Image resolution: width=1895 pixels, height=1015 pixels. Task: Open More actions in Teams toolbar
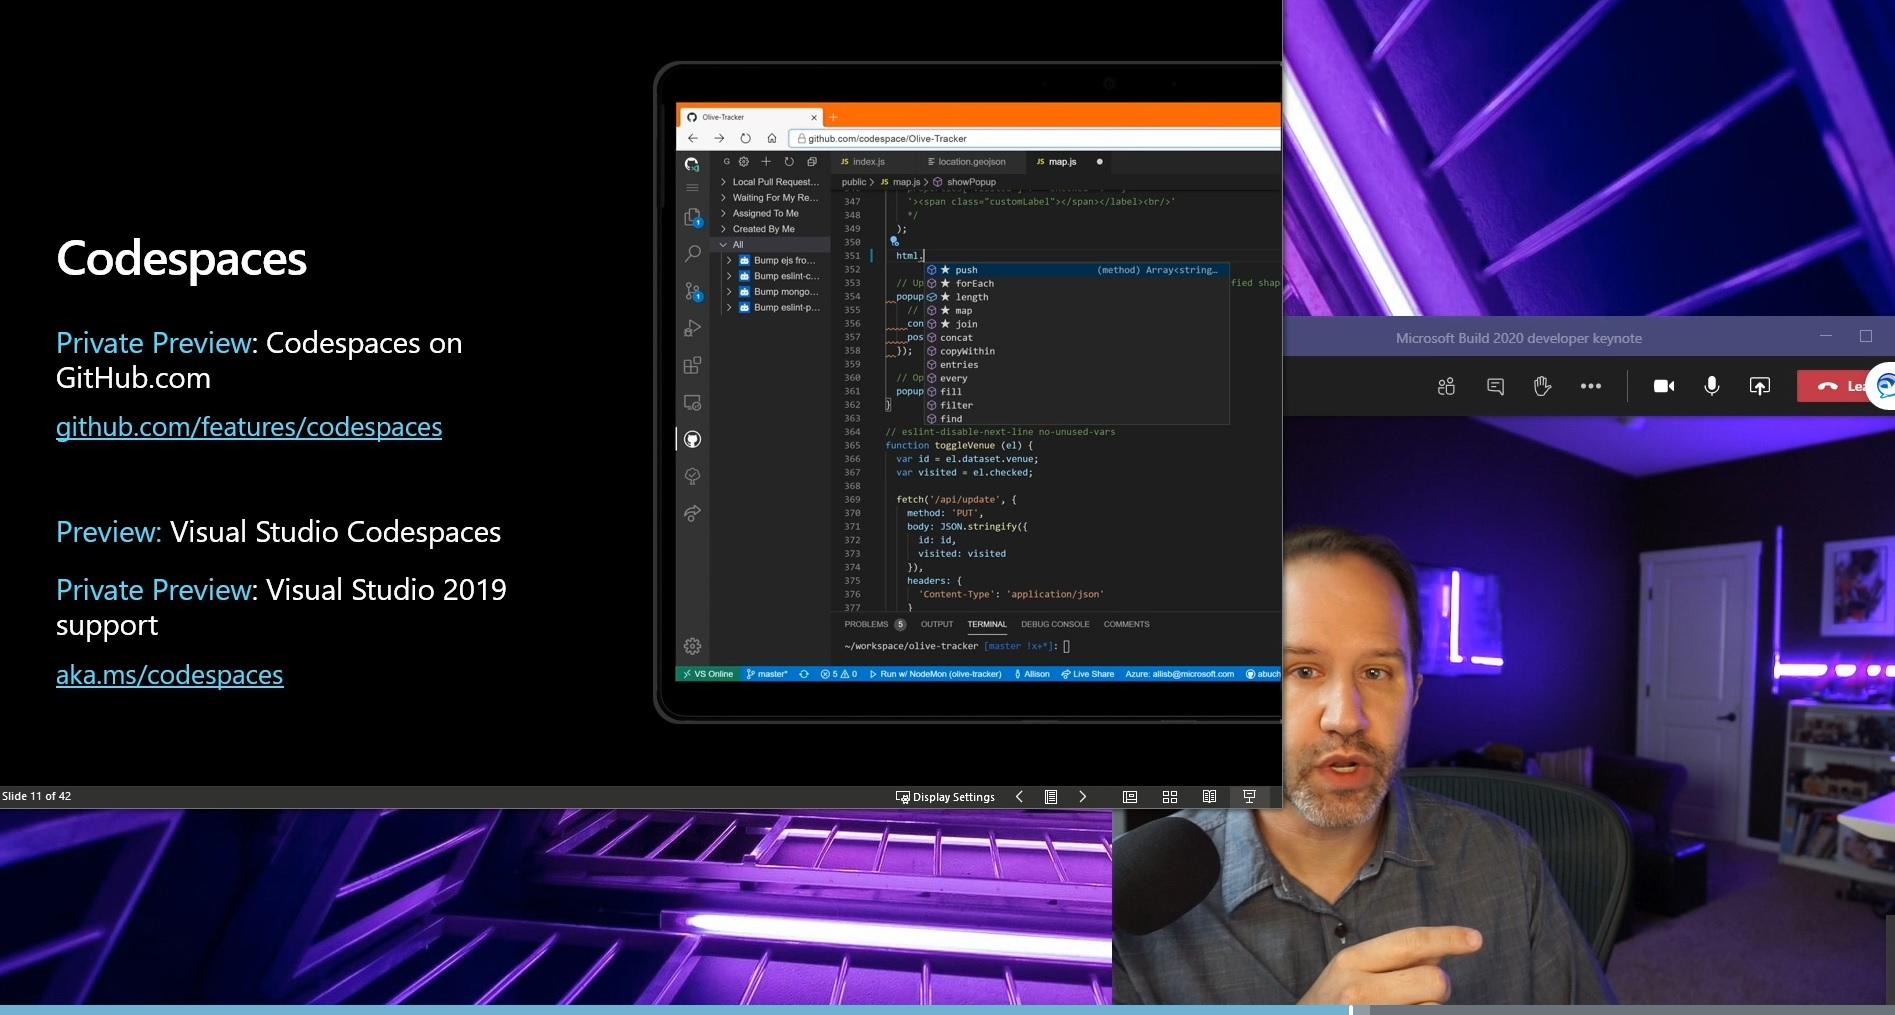1590,386
